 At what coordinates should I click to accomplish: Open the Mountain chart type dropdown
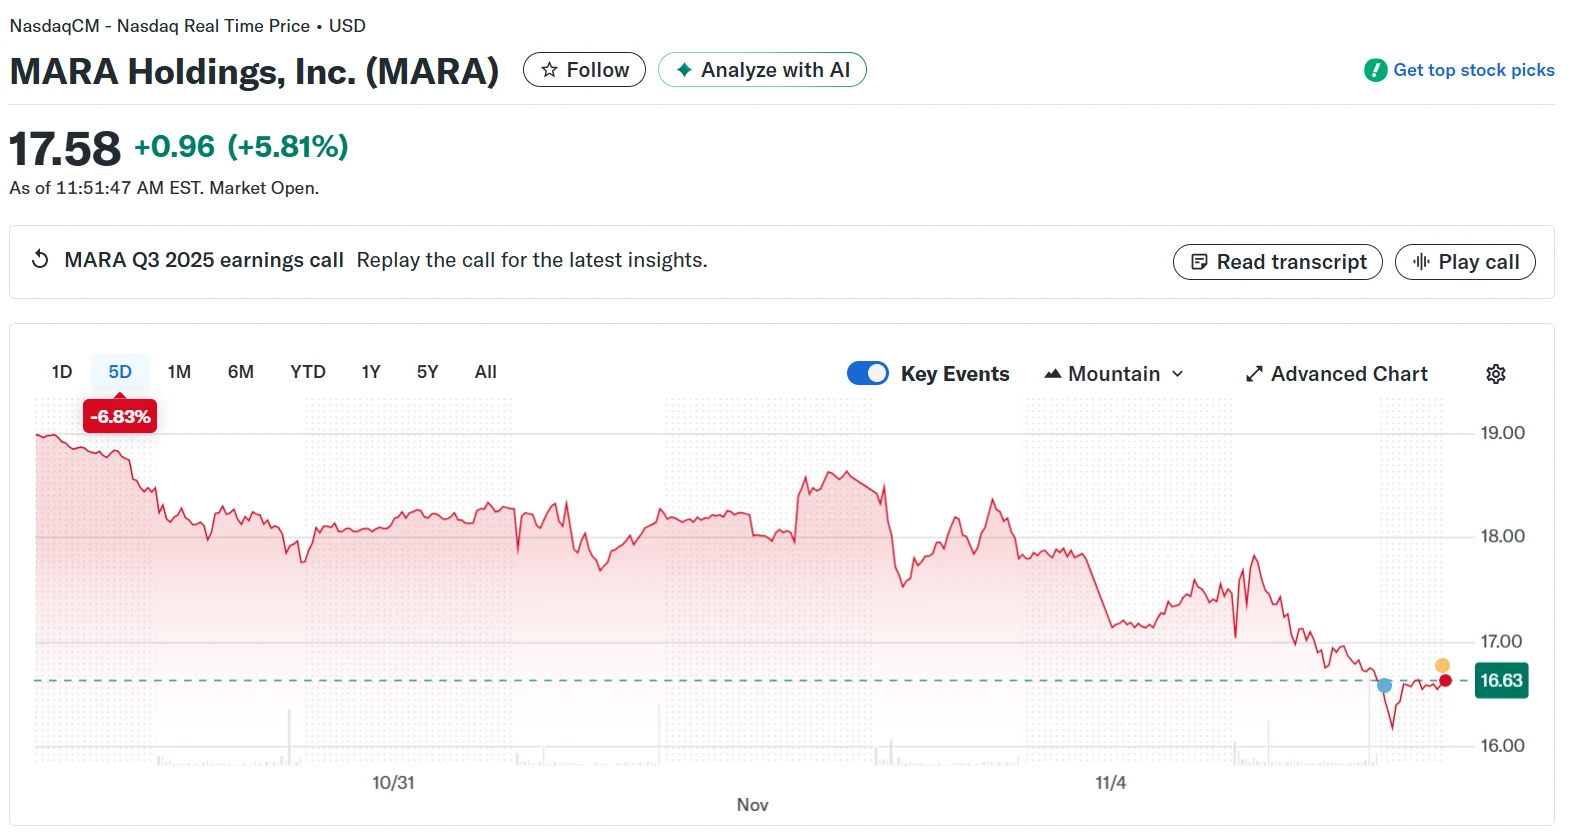pyautogui.click(x=1115, y=373)
